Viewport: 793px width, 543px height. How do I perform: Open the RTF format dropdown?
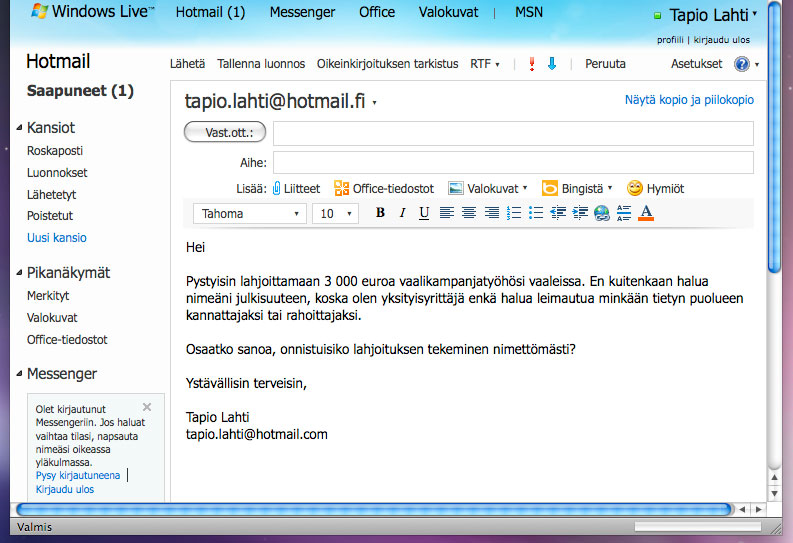[x=485, y=64]
